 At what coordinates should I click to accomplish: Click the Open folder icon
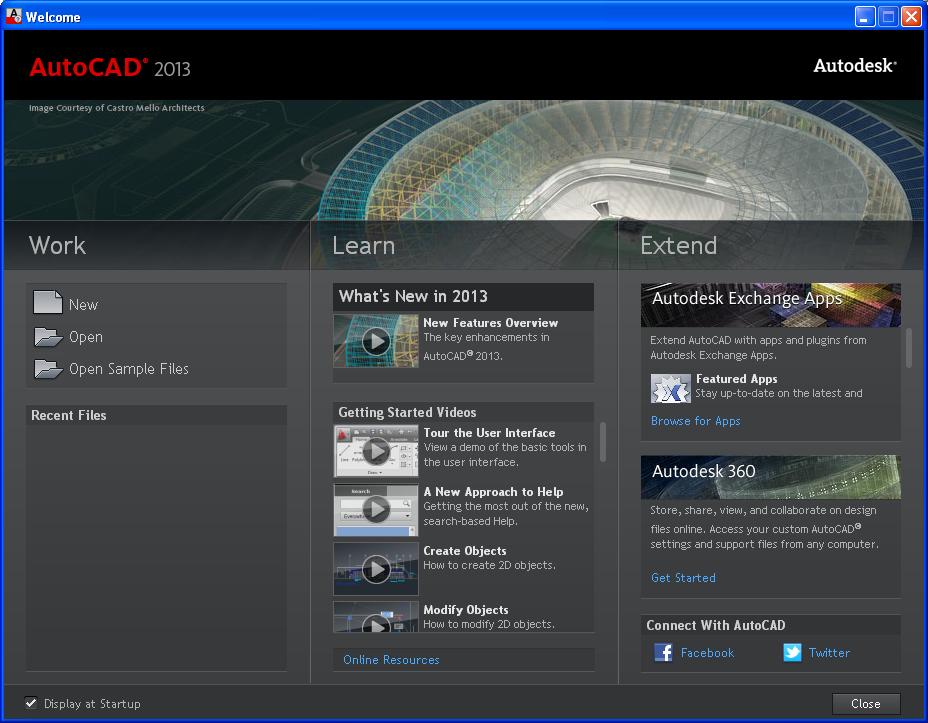48,337
